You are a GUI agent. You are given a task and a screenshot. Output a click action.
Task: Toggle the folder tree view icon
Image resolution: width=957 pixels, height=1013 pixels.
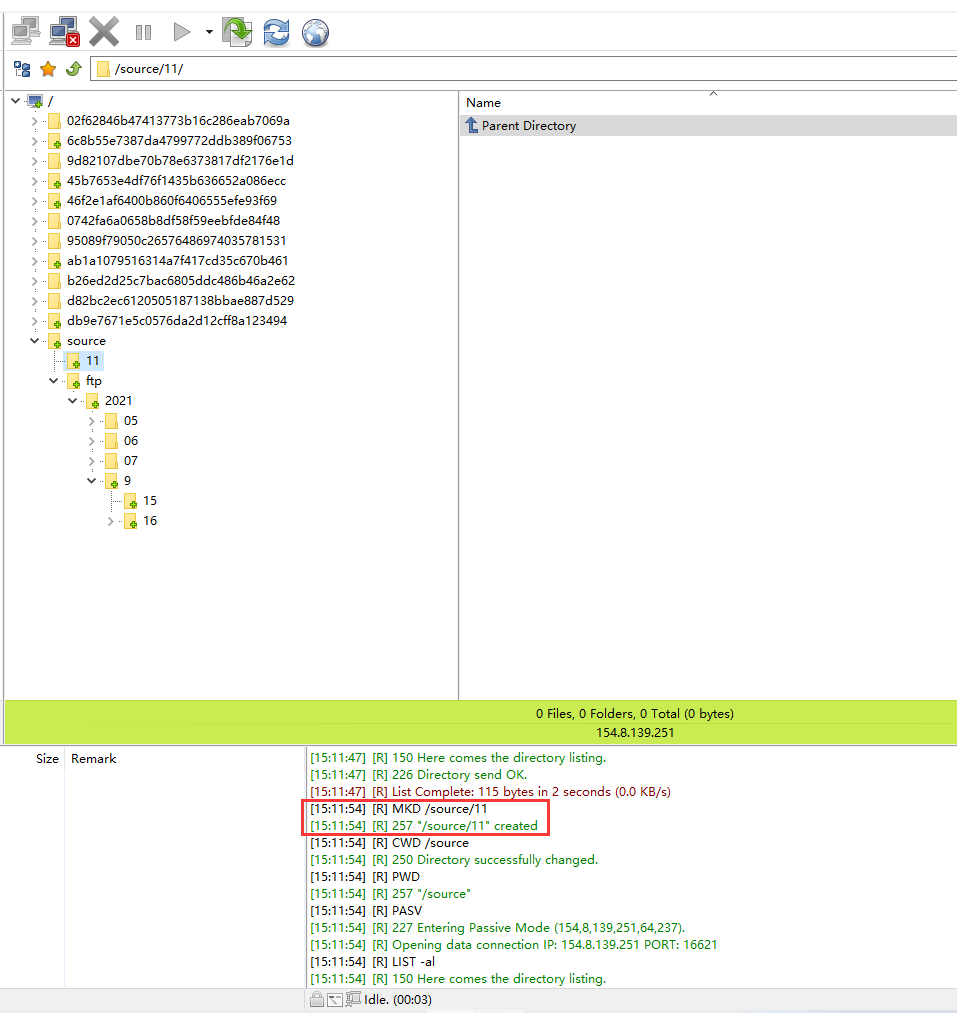pyautogui.click(x=21, y=69)
